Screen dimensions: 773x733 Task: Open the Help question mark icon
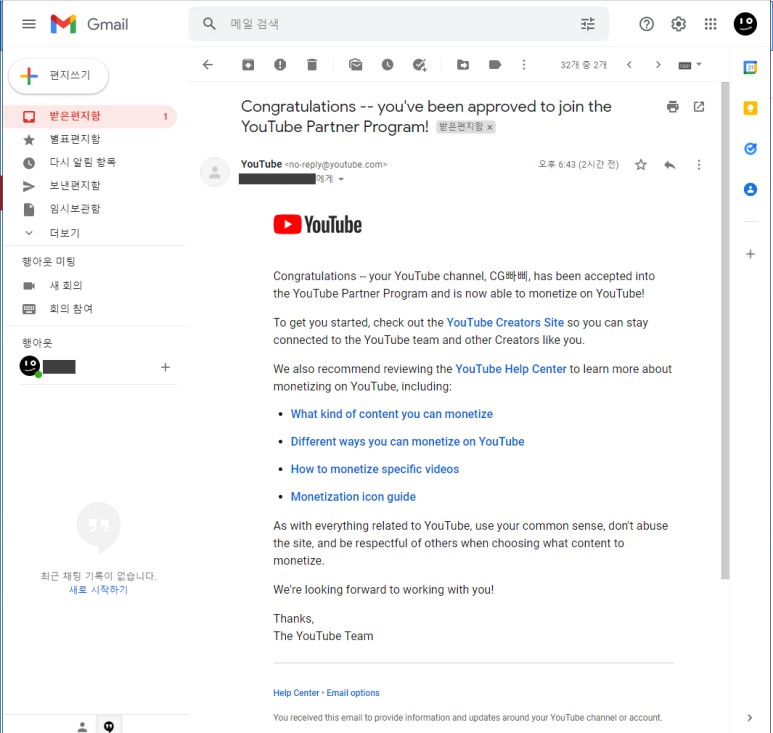(646, 24)
